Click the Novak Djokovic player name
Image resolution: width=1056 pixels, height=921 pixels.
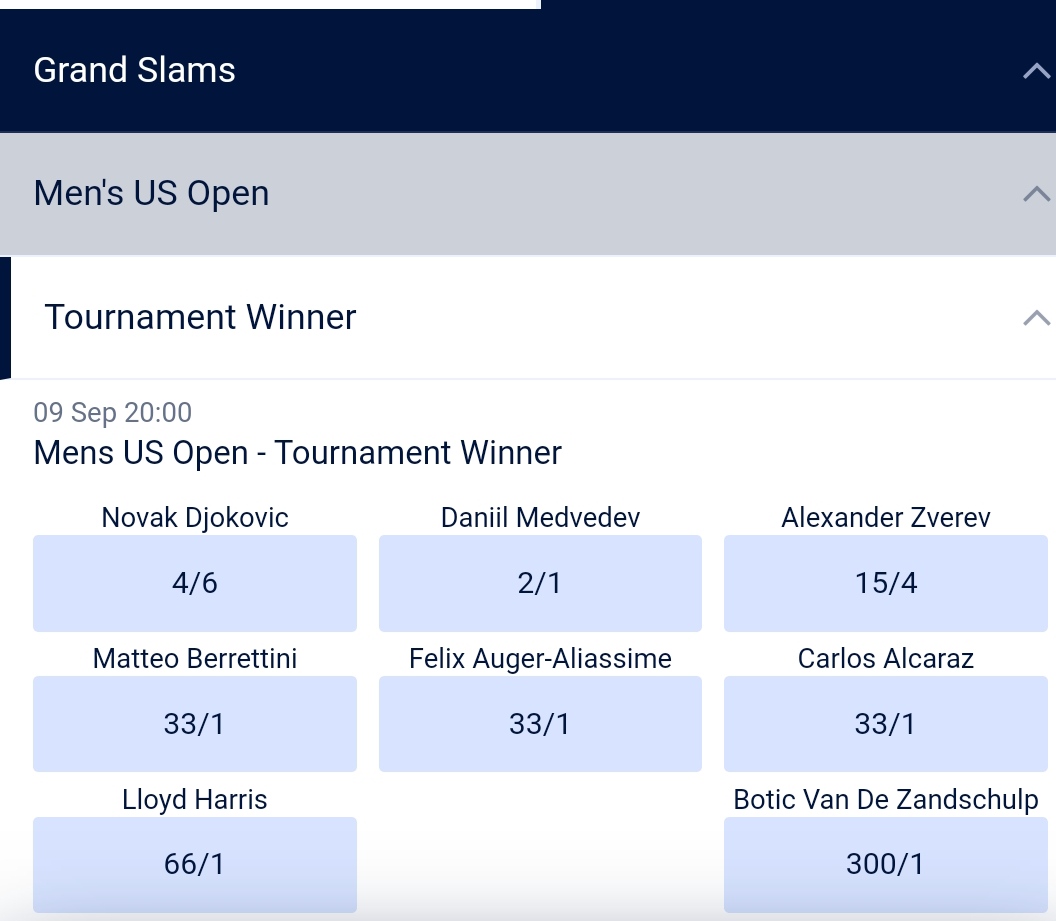click(x=195, y=517)
